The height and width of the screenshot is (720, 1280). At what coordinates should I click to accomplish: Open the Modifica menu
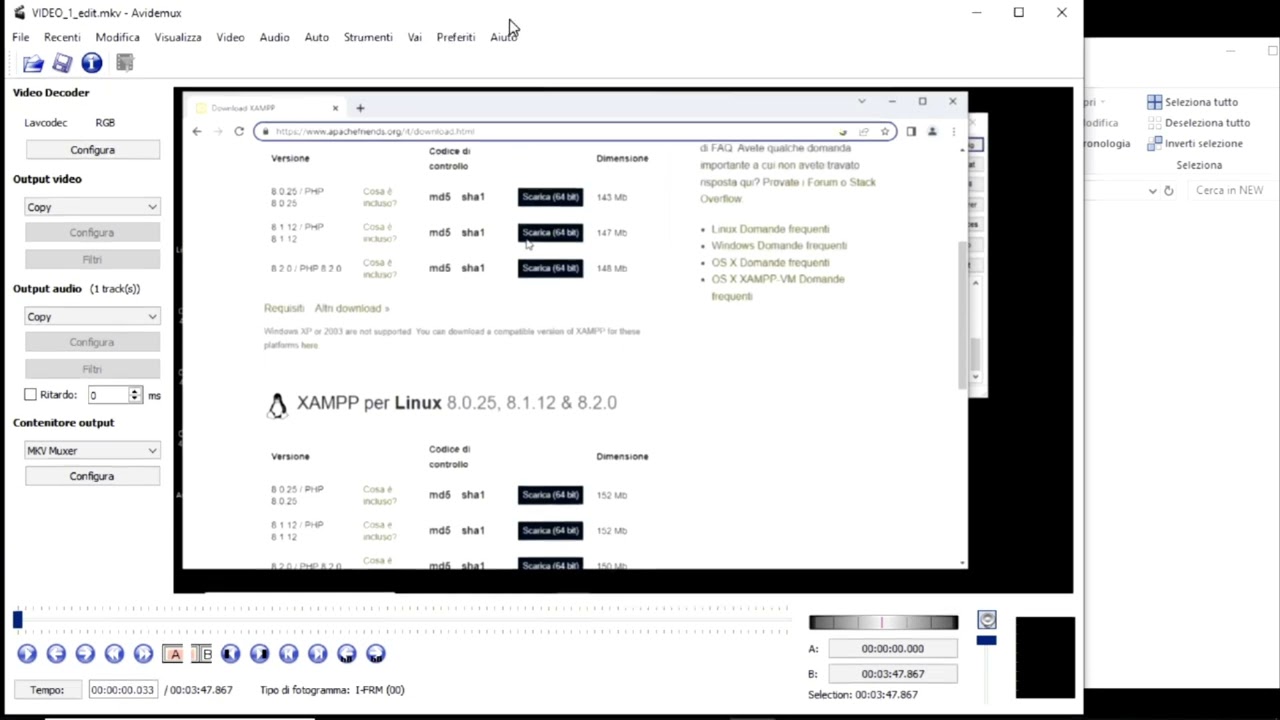117,37
